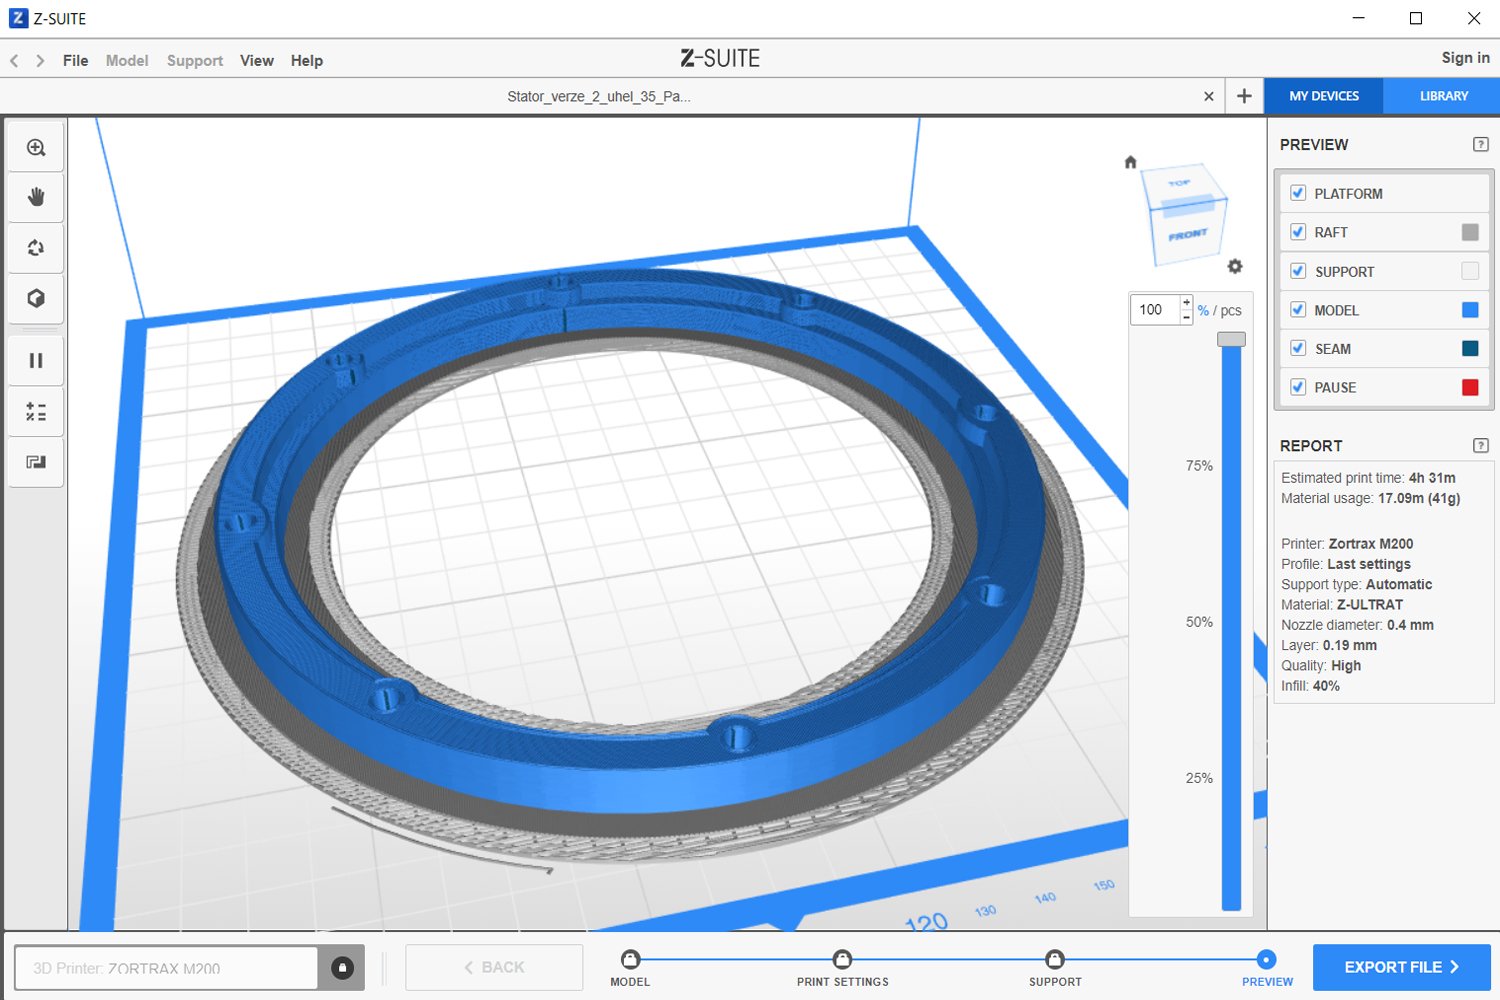Viewport: 1500px width, 1000px height.
Task: Open the layer settings list icon
Action: coord(36,412)
